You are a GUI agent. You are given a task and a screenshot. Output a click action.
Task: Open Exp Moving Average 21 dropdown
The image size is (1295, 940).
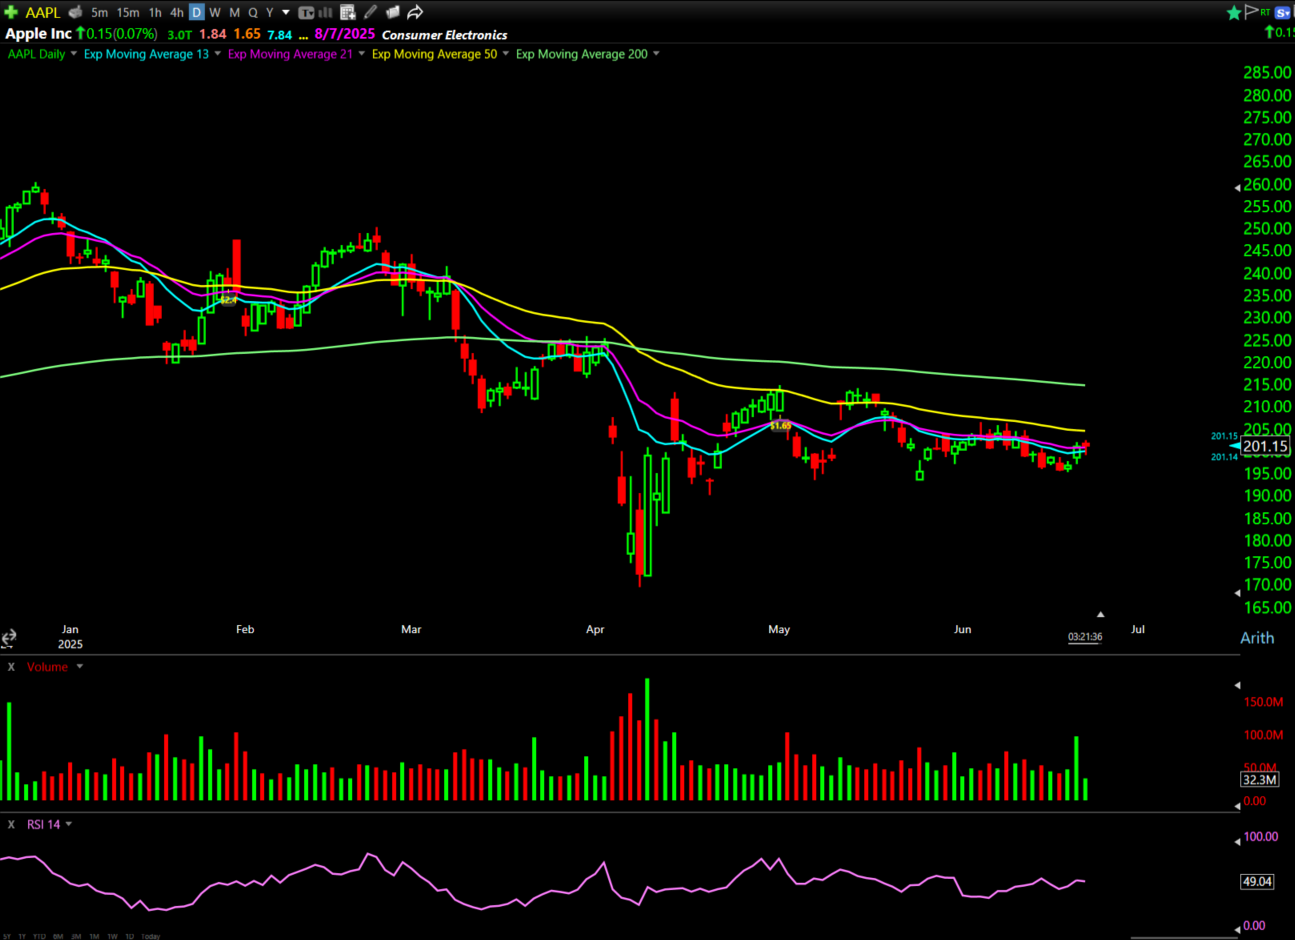pos(362,54)
